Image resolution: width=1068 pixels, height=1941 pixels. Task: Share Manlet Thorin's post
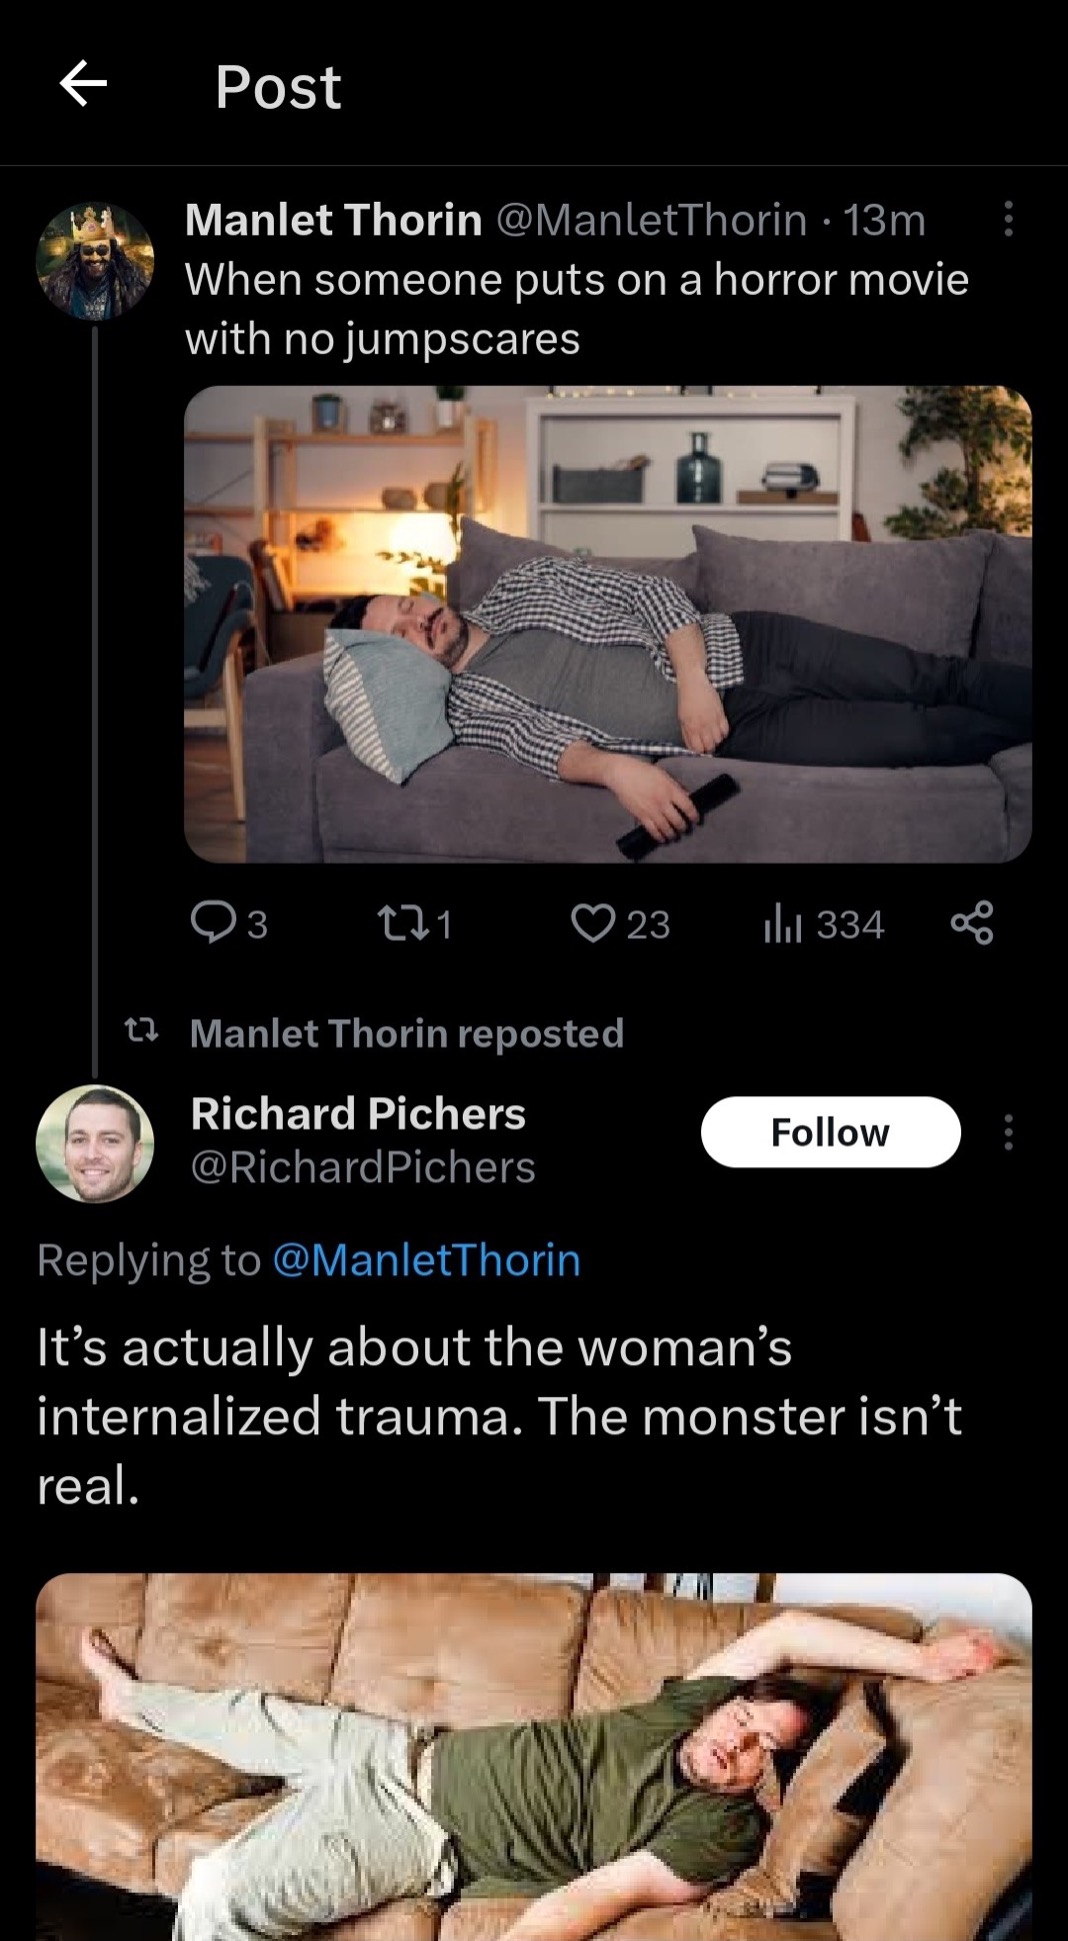click(x=972, y=922)
